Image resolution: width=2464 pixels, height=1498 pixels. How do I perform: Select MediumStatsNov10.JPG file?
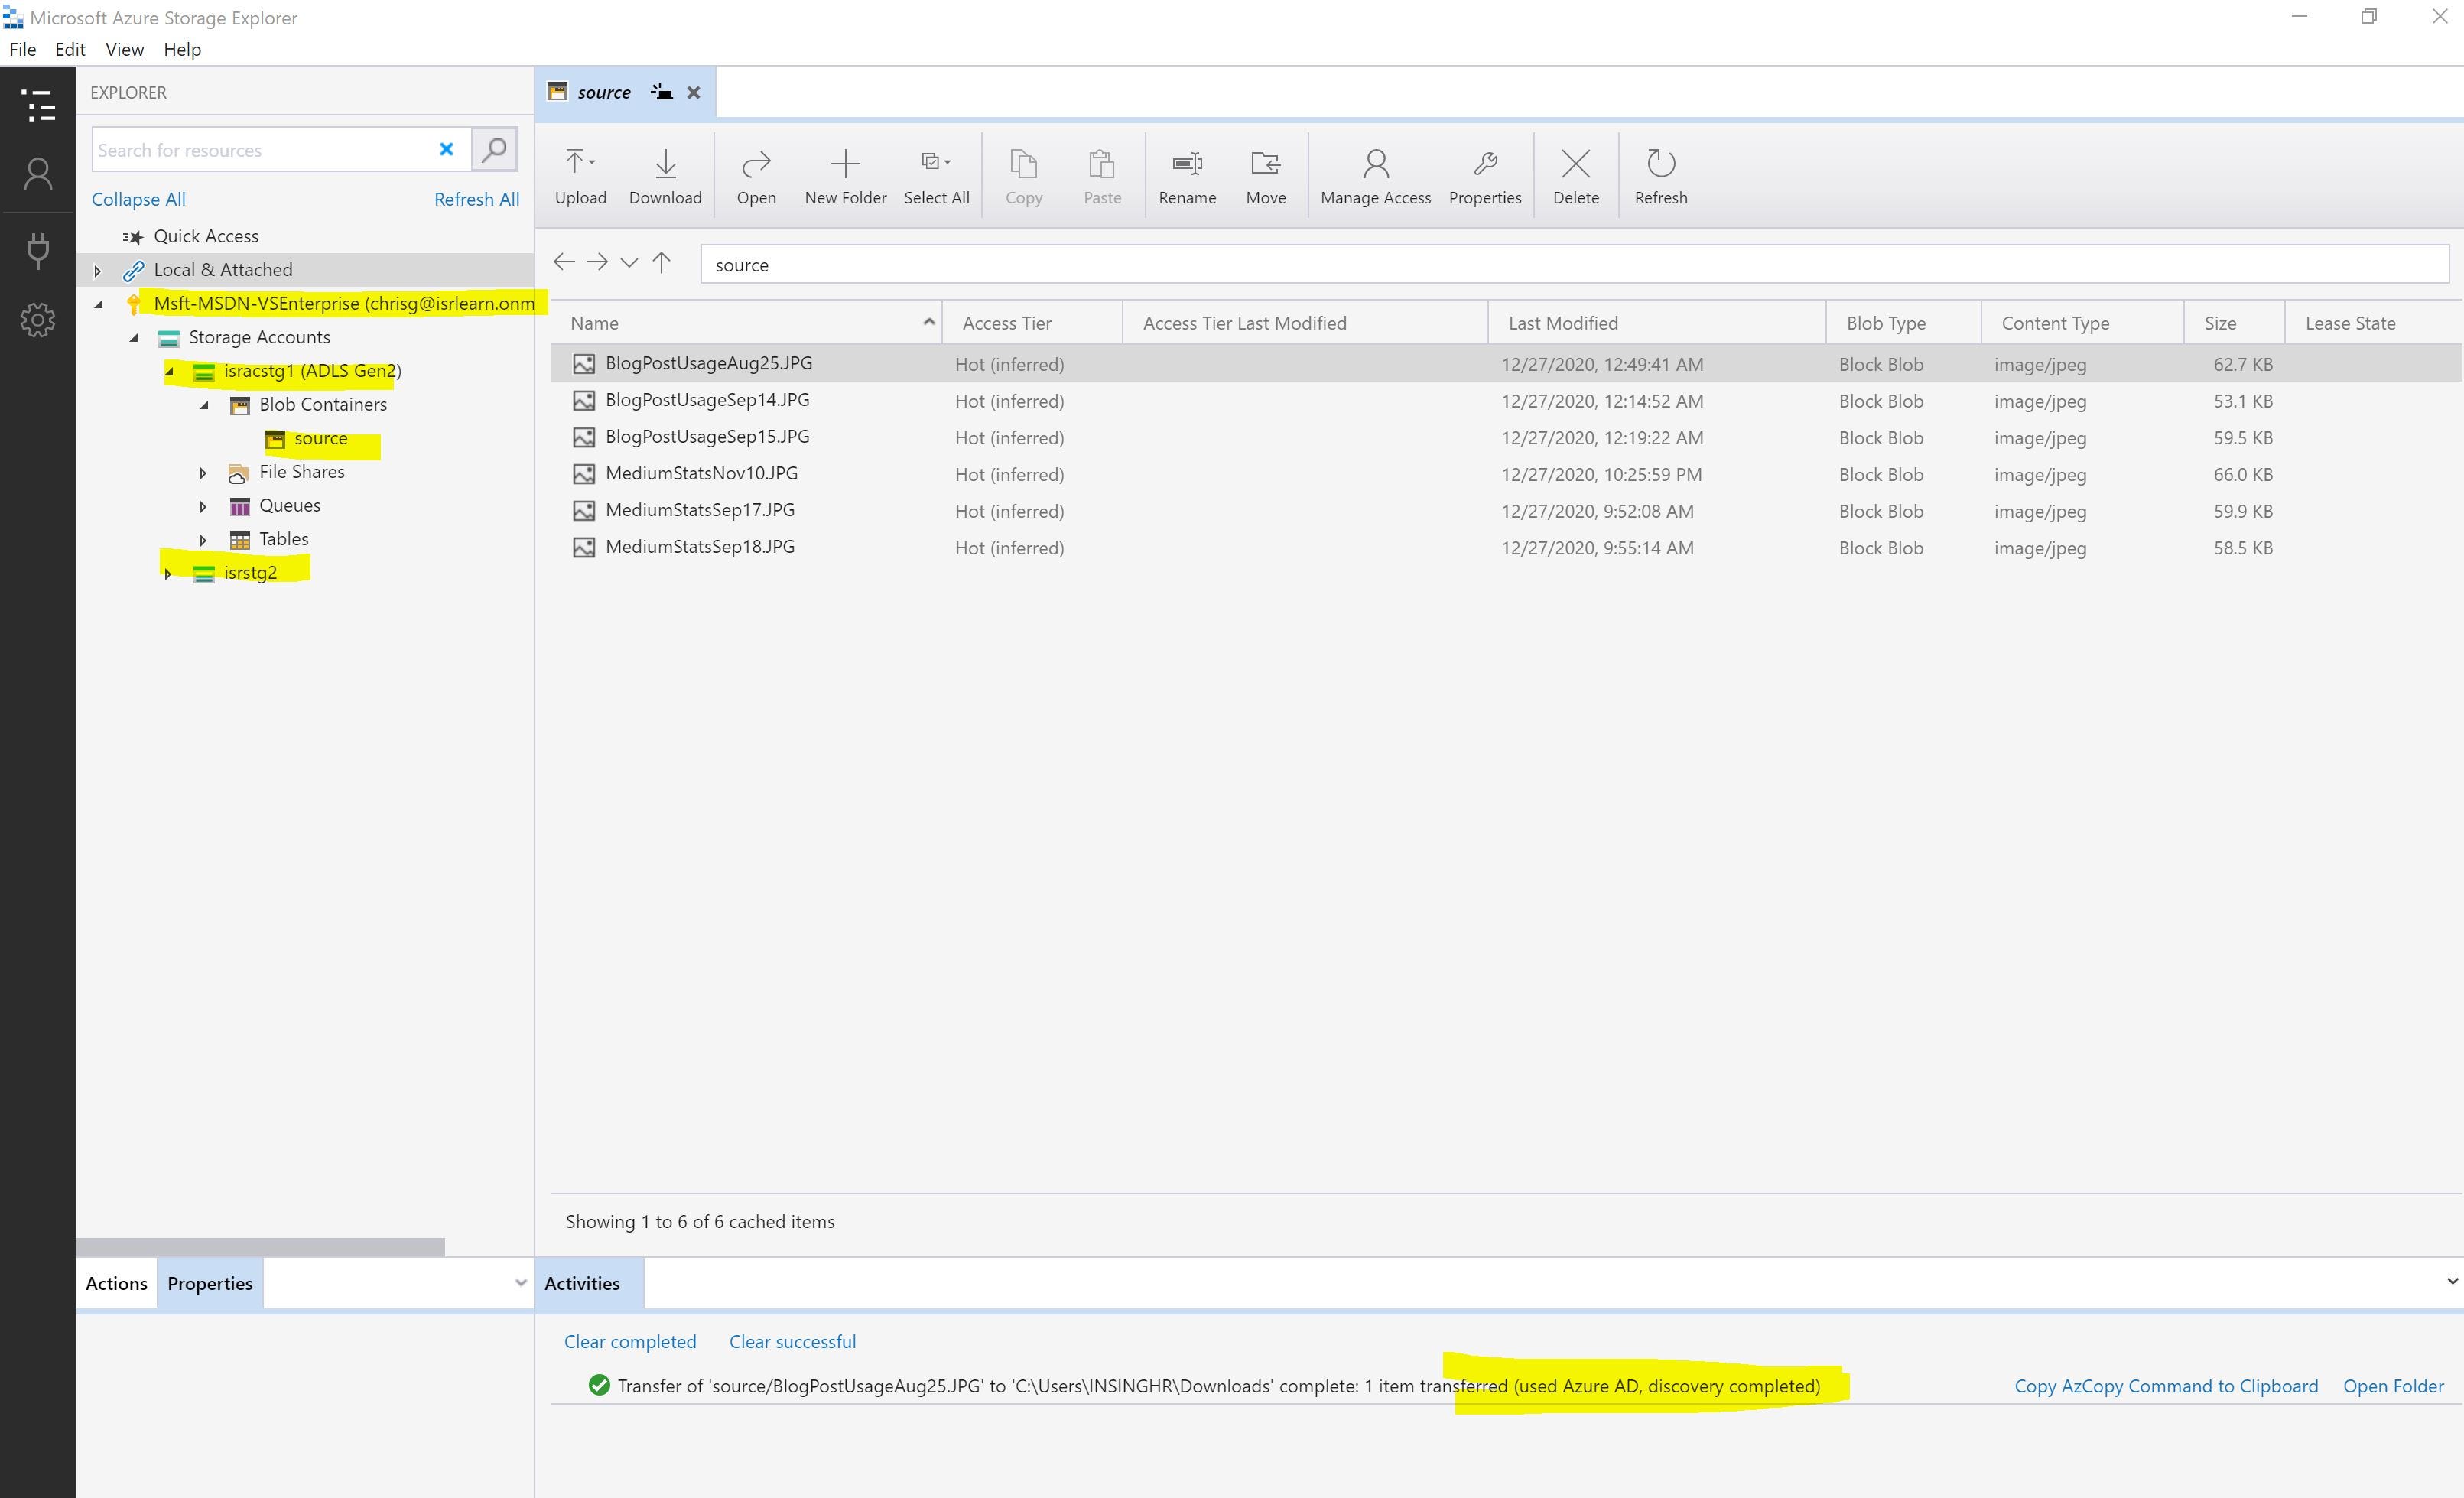coord(1506,474)
